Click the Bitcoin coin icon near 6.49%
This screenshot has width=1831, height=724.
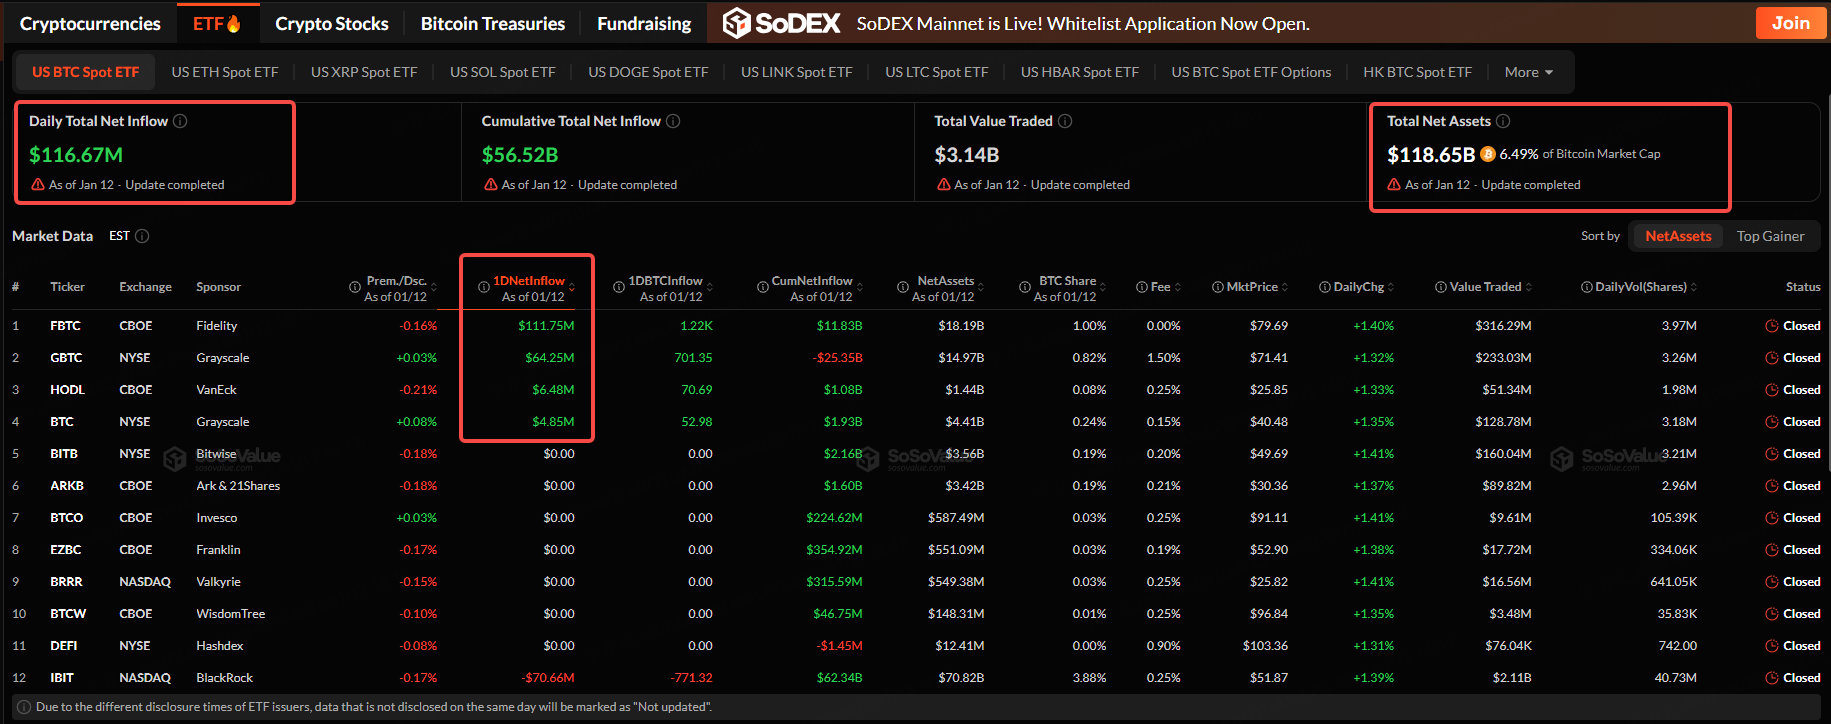(x=1487, y=154)
